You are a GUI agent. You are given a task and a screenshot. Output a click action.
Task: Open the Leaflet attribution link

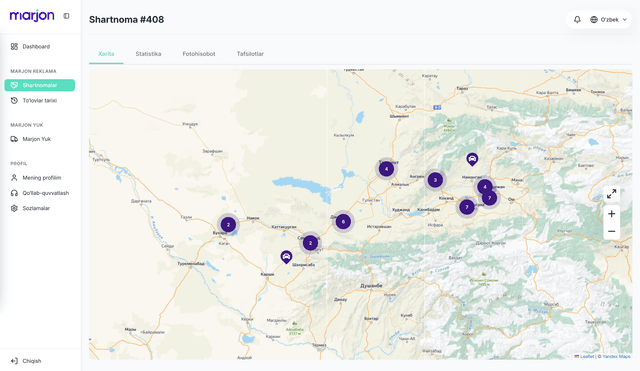(587, 356)
